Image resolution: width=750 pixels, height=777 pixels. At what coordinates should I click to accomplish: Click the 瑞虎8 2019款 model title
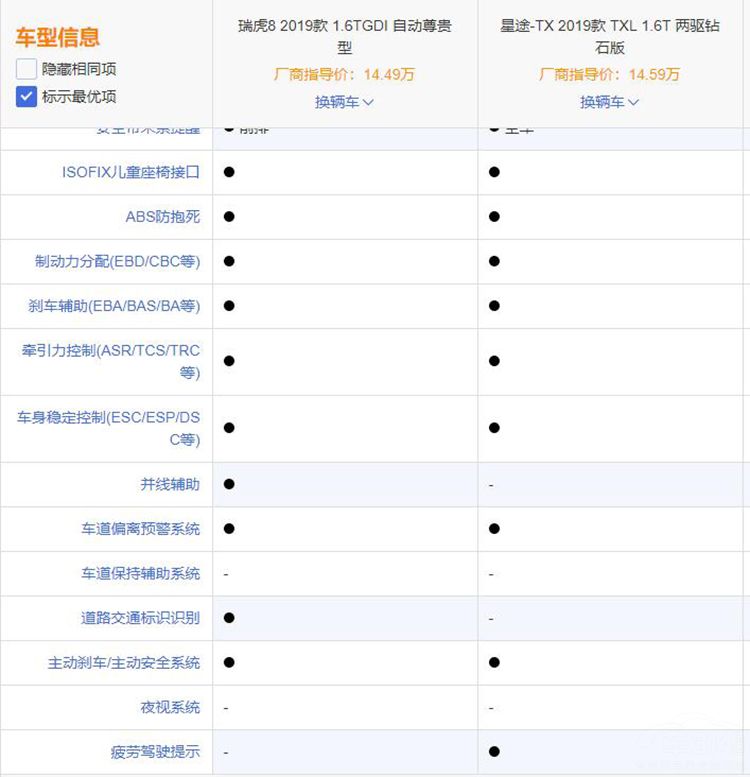pos(344,36)
